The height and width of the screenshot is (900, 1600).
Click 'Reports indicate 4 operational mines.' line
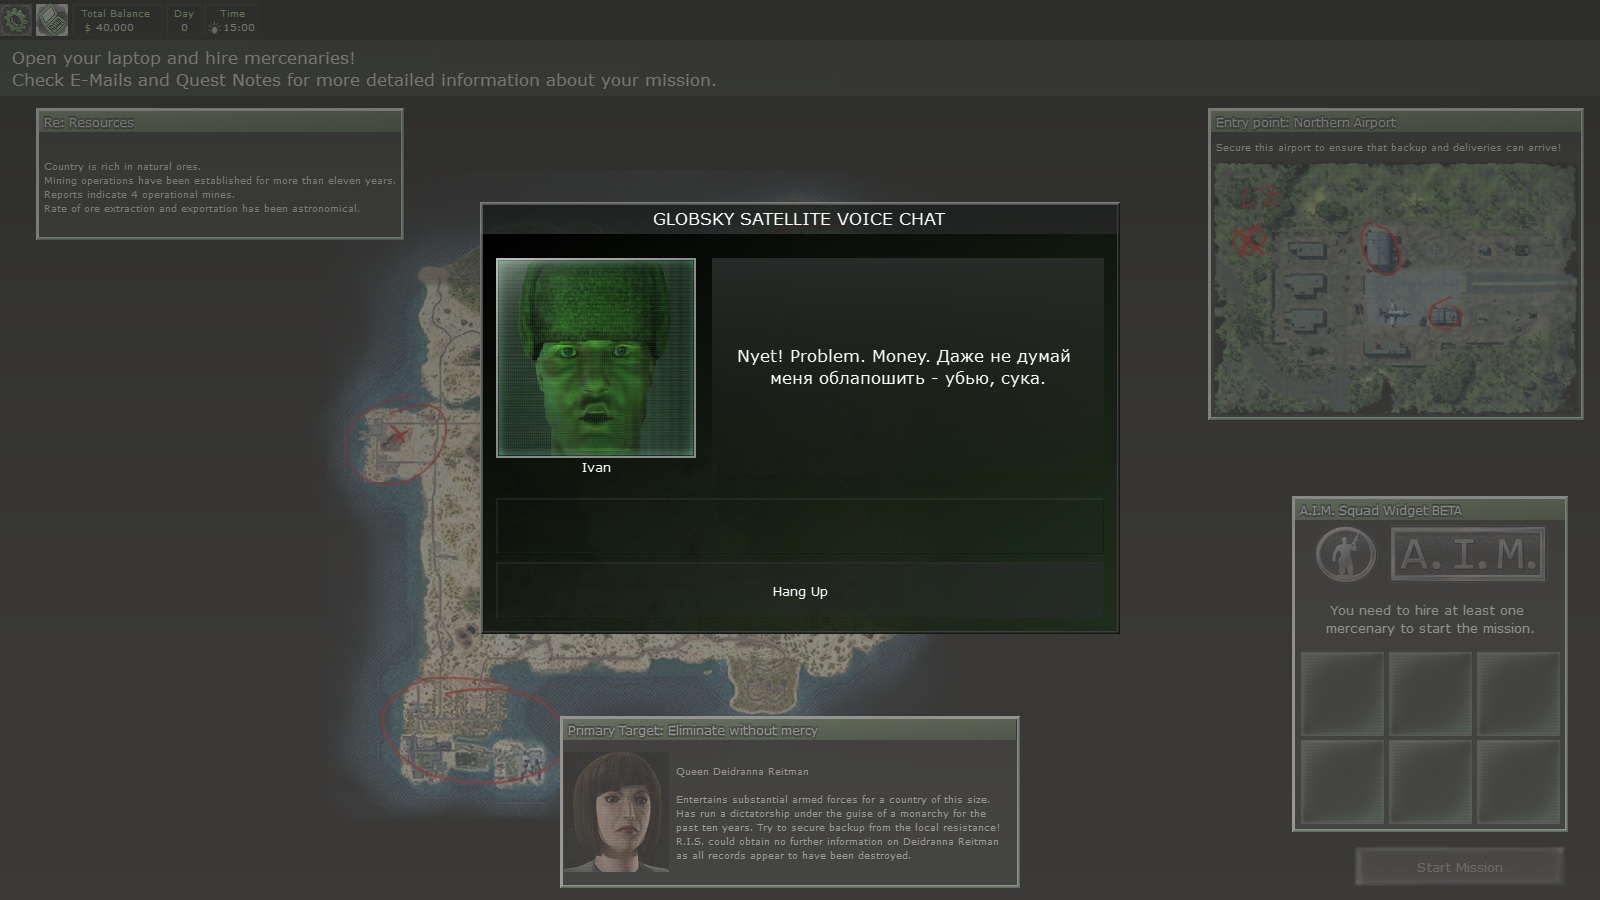coord(139,194)
